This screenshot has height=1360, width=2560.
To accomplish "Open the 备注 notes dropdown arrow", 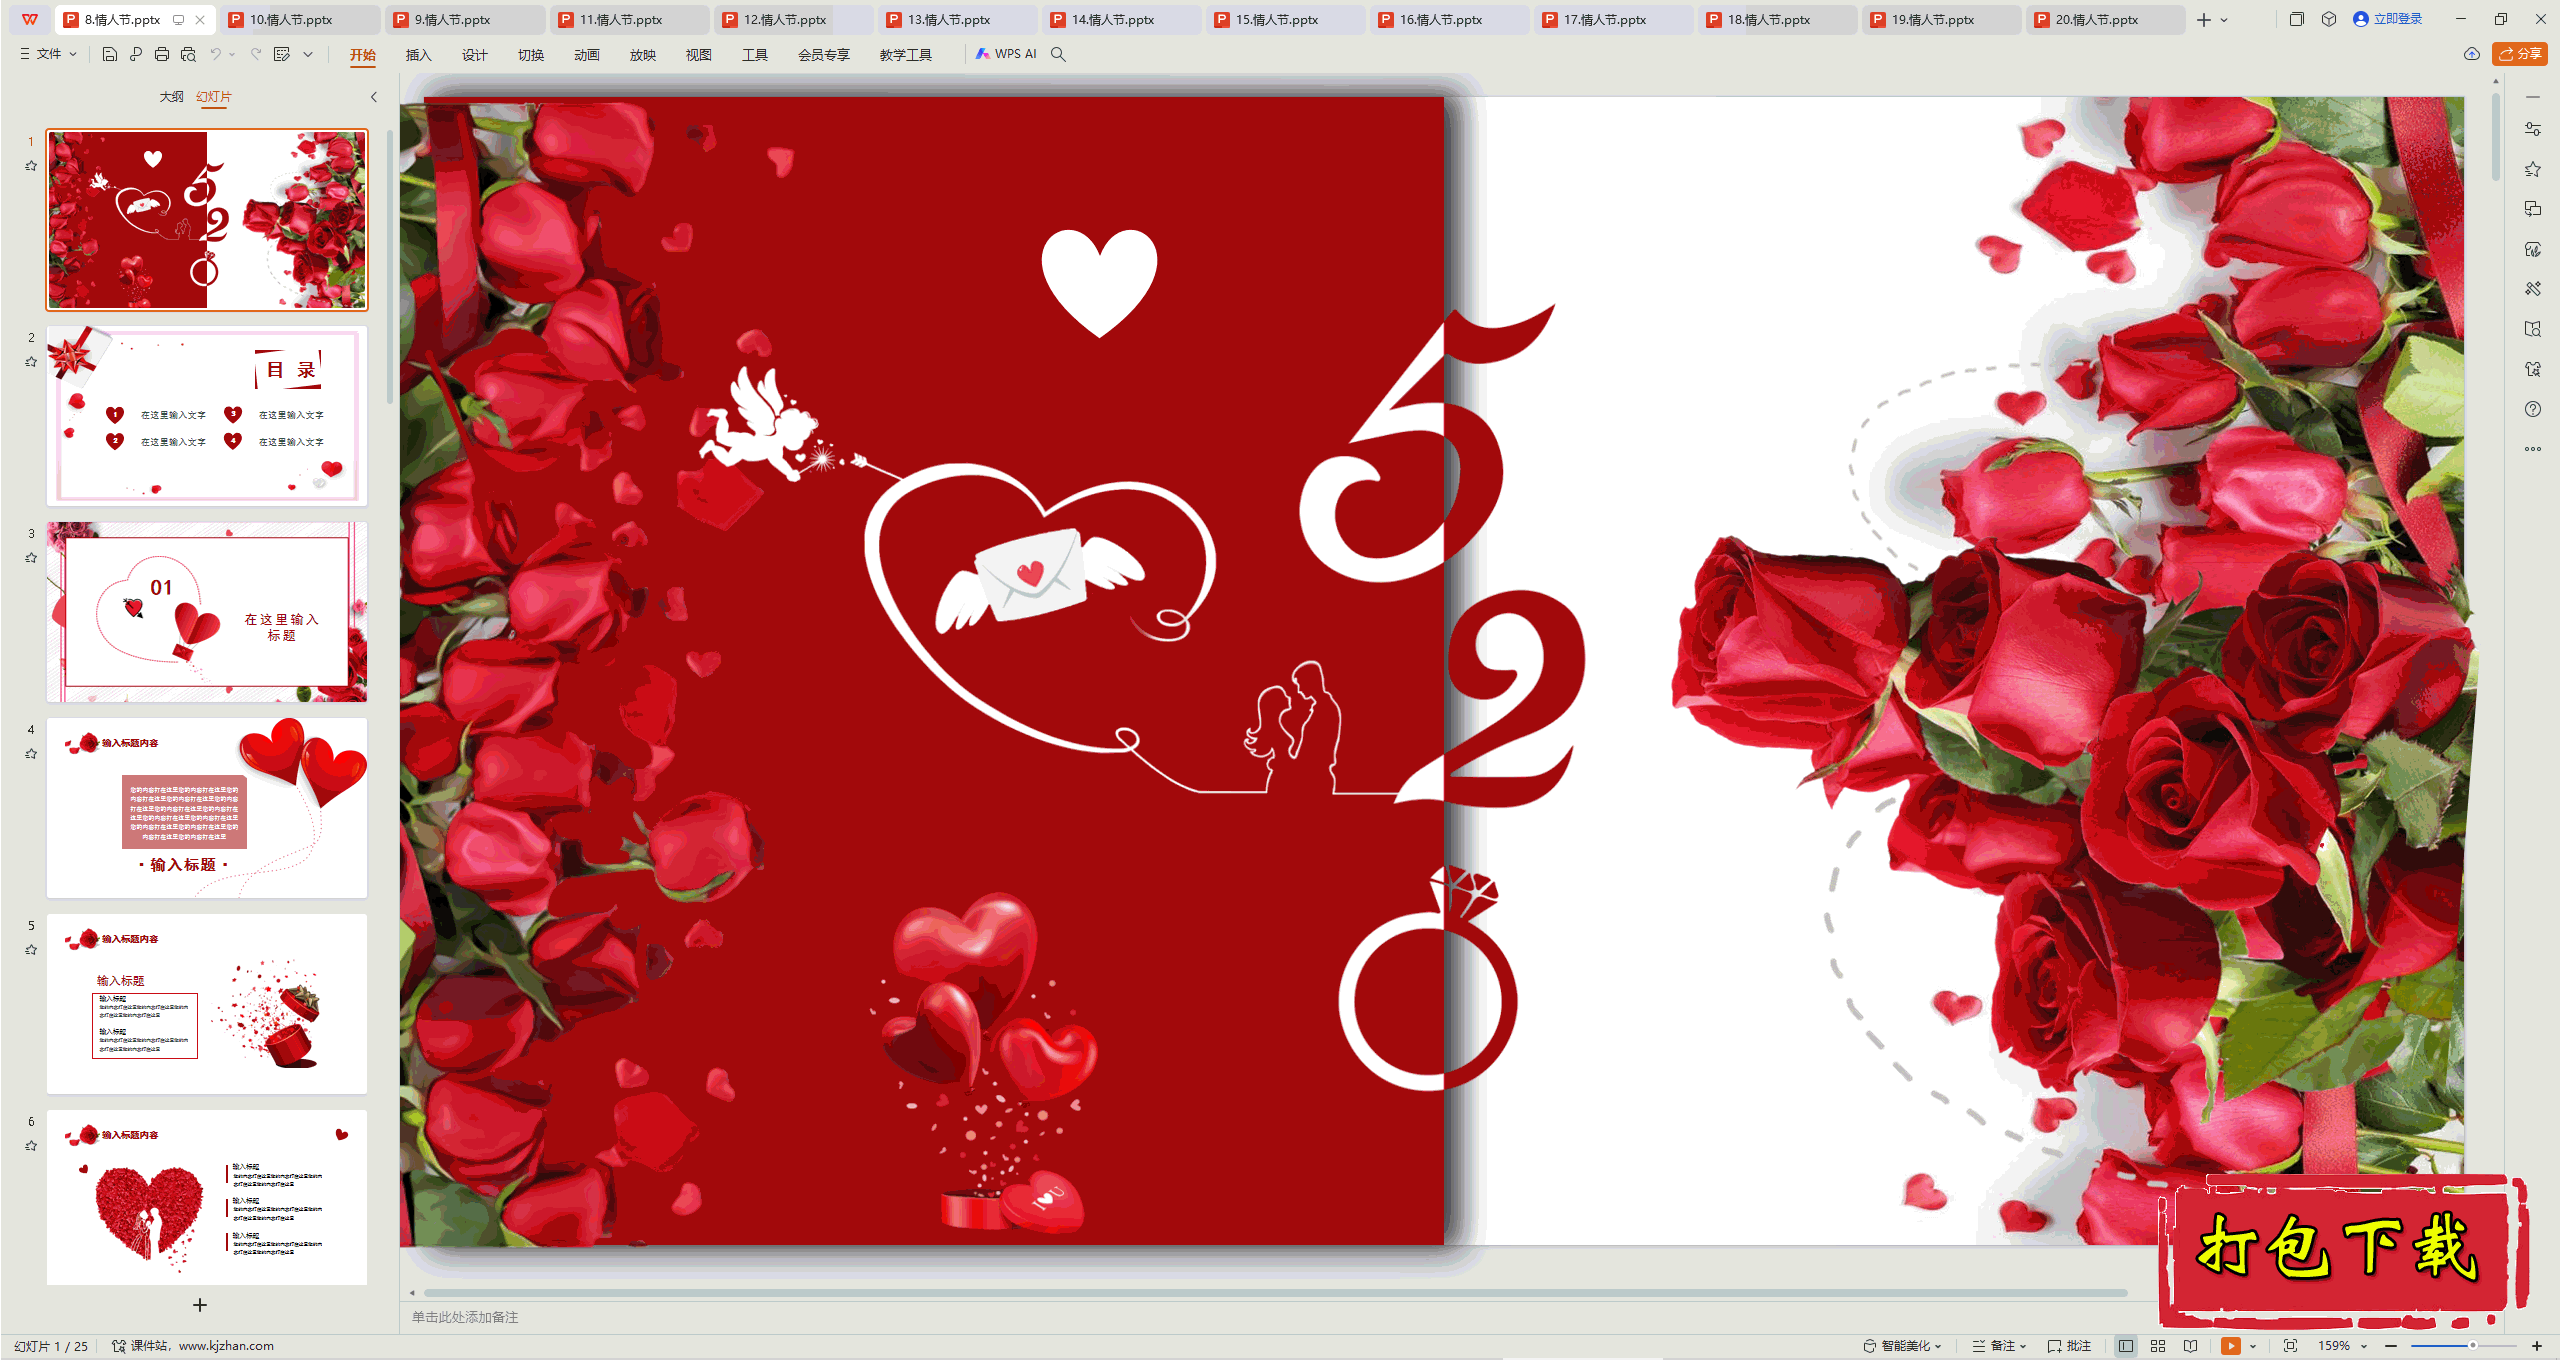I will [x=2023, y=1346].
